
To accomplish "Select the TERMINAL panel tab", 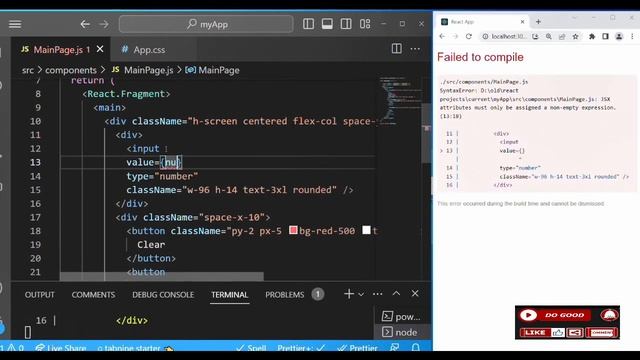I will click(229, 295).
